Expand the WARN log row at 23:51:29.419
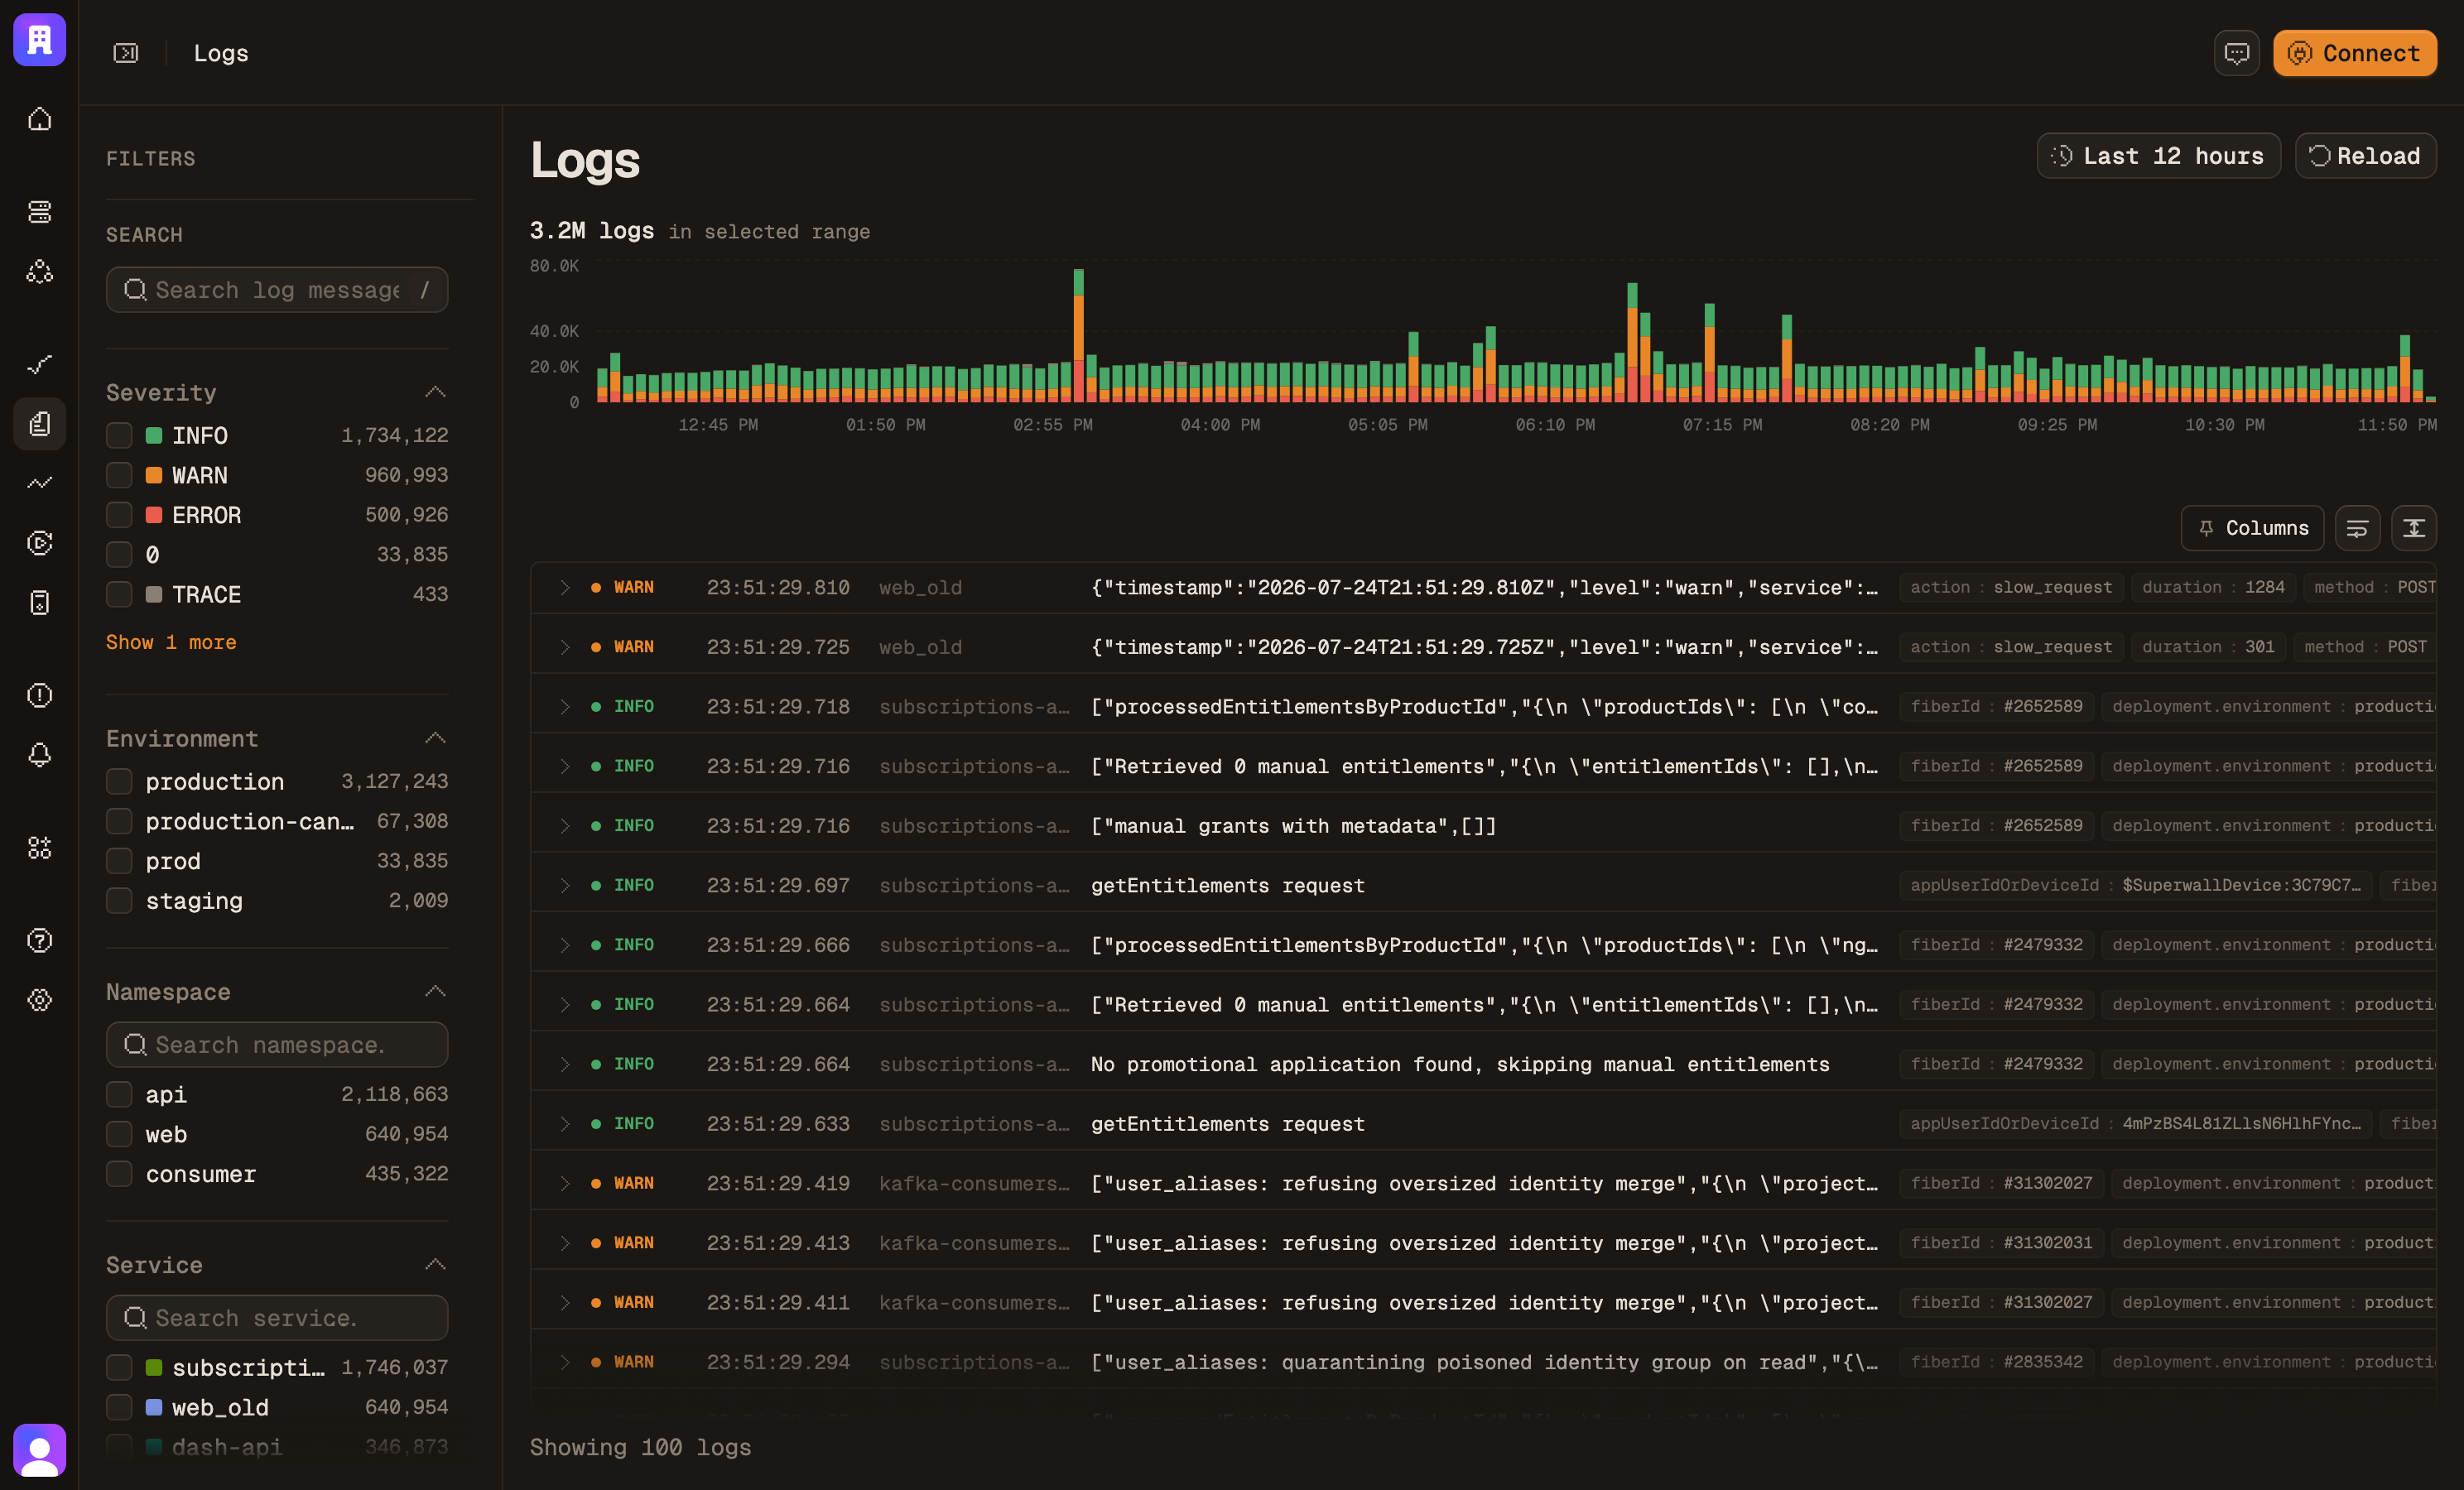Screen dimensions: 2464x1490 pyautogui.click(x=565, y=1183)
